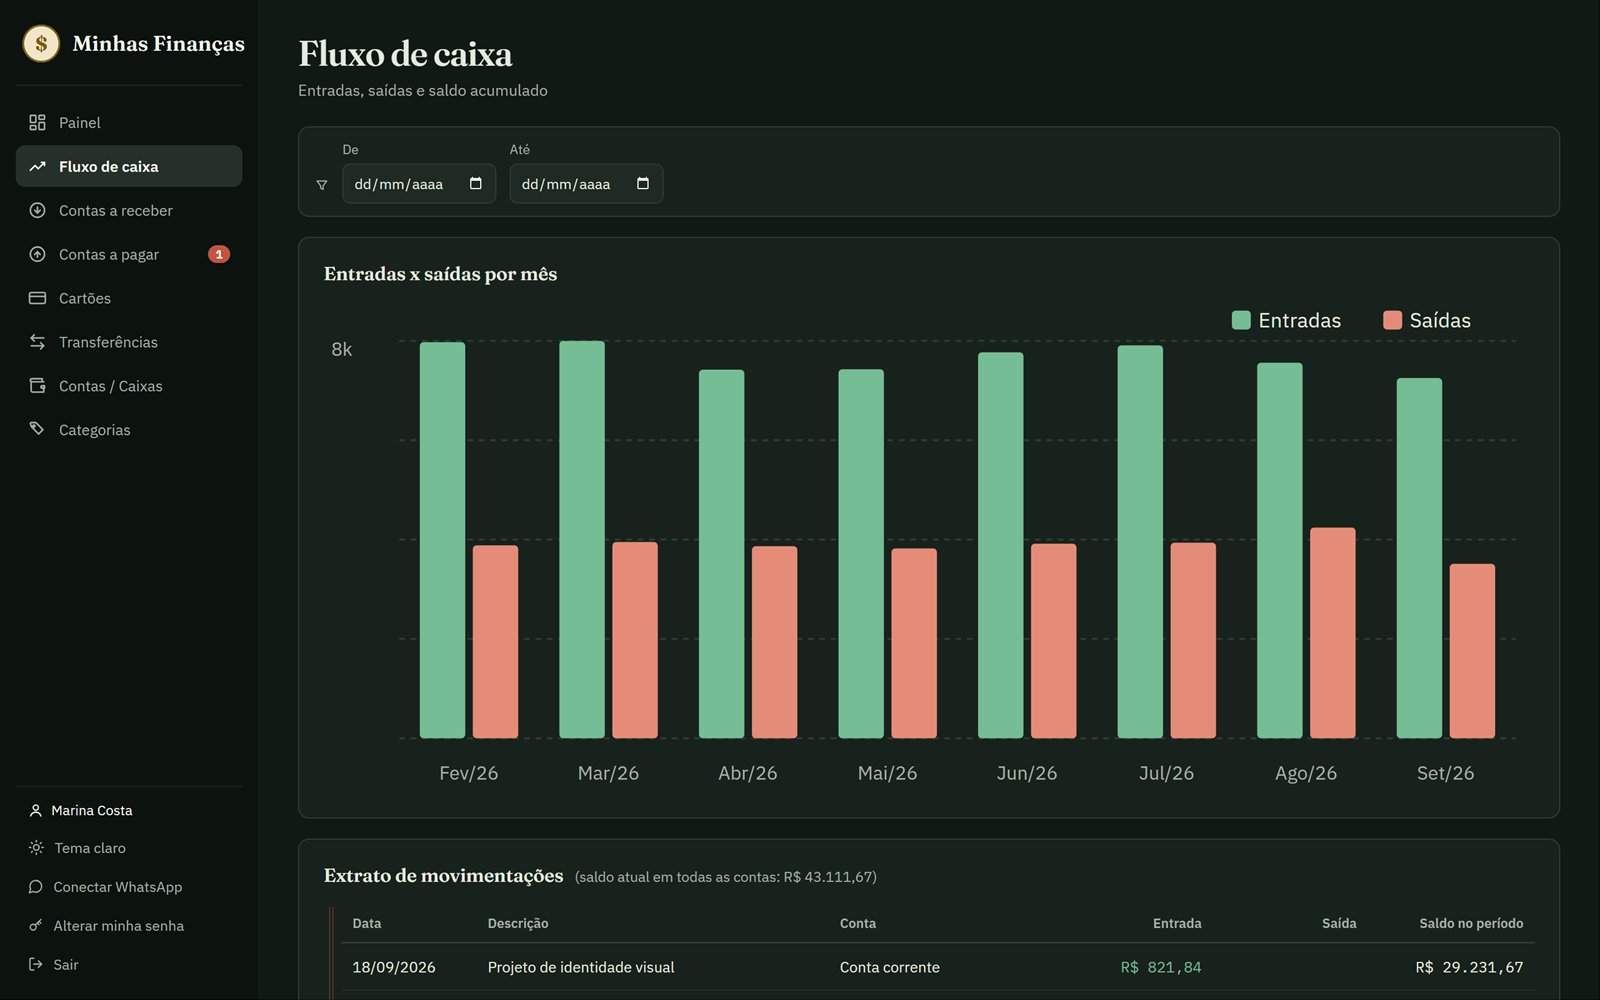Click the Cartões card icon

37,298
